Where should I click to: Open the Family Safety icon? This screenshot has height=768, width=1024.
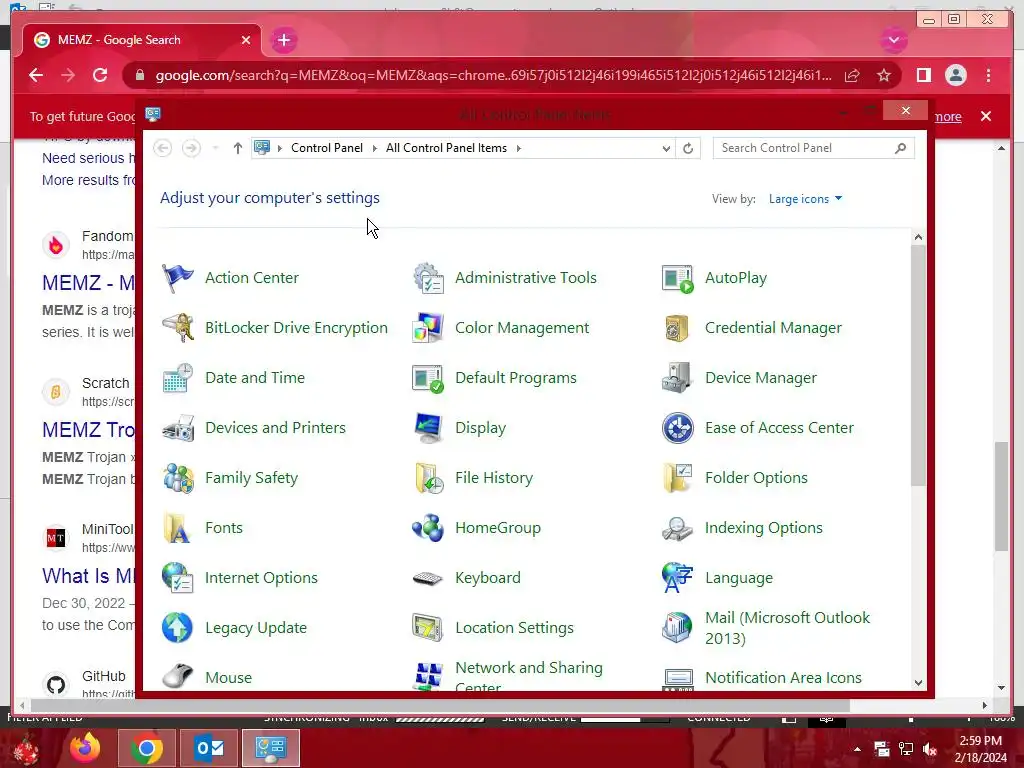(178, 478)
